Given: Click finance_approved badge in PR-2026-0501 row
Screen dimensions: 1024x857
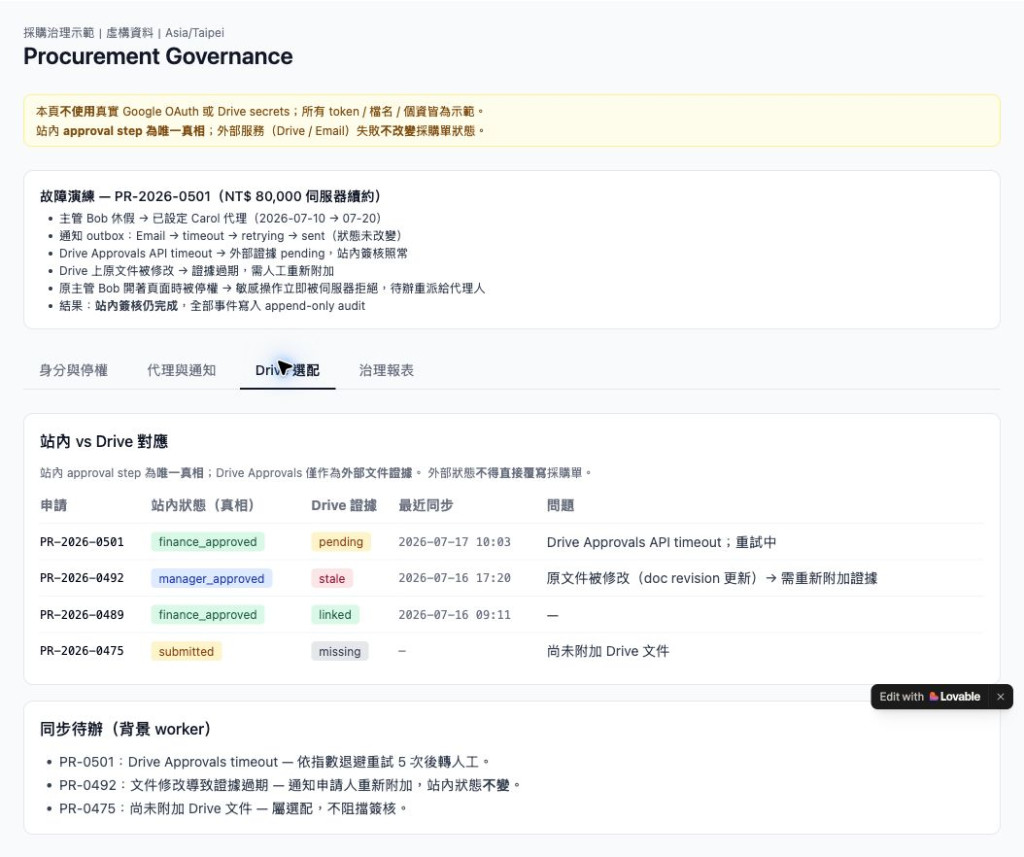Looking at the screenshot, I should [208, 542].
